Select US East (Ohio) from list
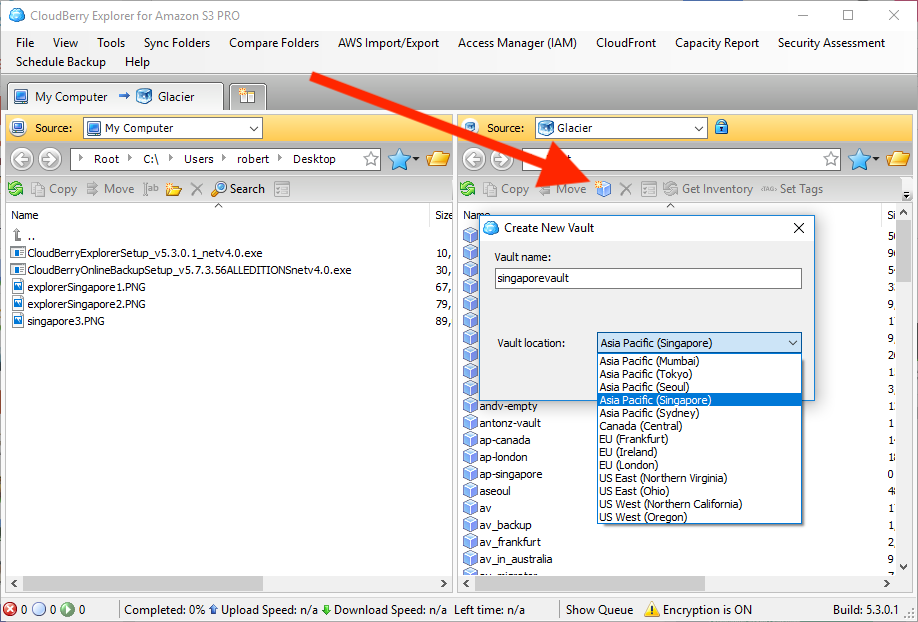918x622 pixels. 699,491
